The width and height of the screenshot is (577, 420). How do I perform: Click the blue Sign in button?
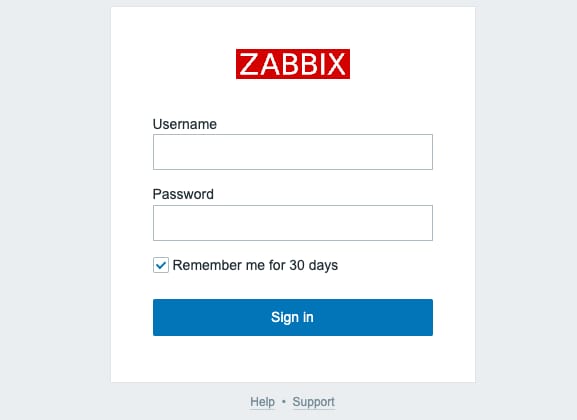[x=293, y=317]
